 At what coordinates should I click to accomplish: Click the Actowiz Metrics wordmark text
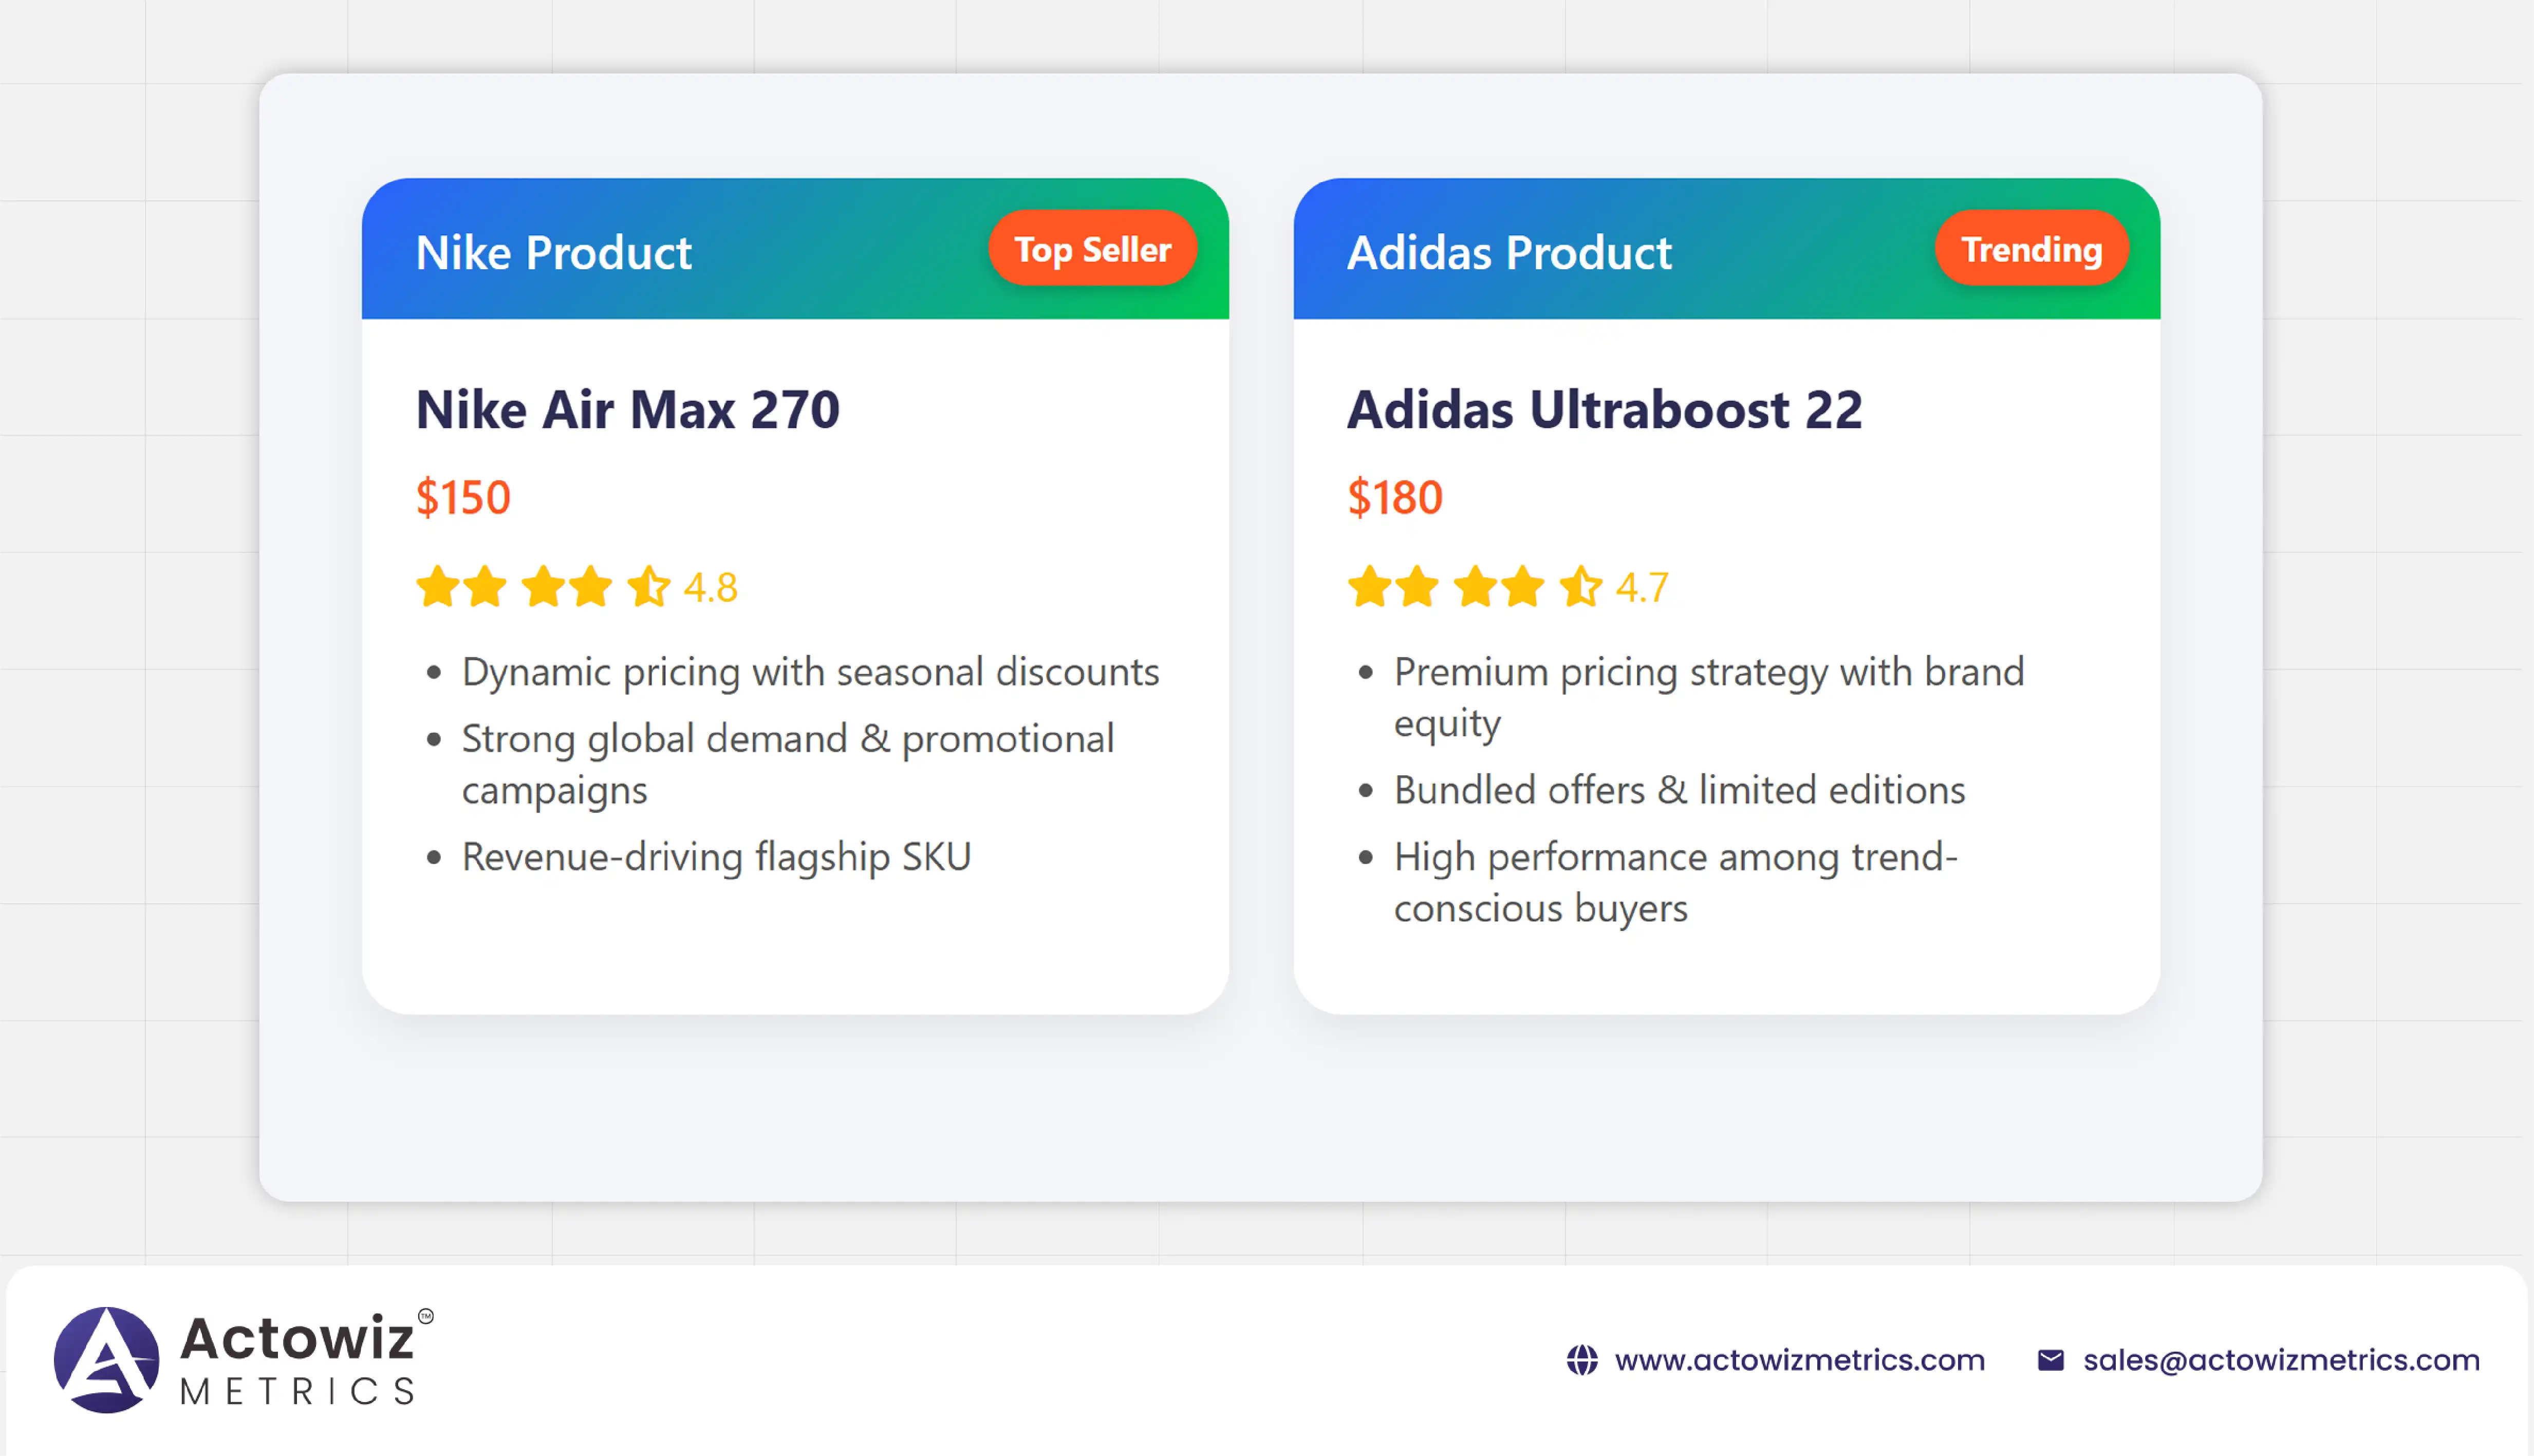(297, 1360)
